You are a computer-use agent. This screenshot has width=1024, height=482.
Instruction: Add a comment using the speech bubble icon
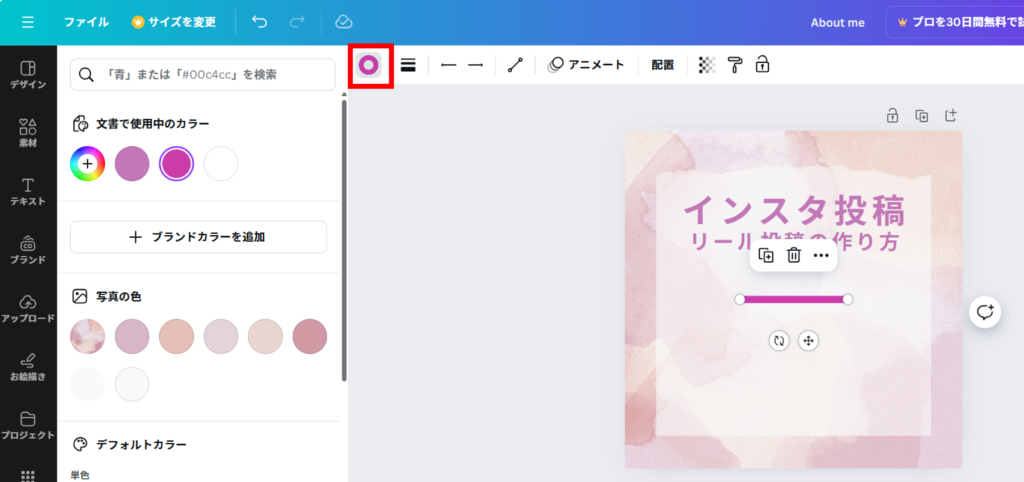pyautogui.click(x=985, y=312)
